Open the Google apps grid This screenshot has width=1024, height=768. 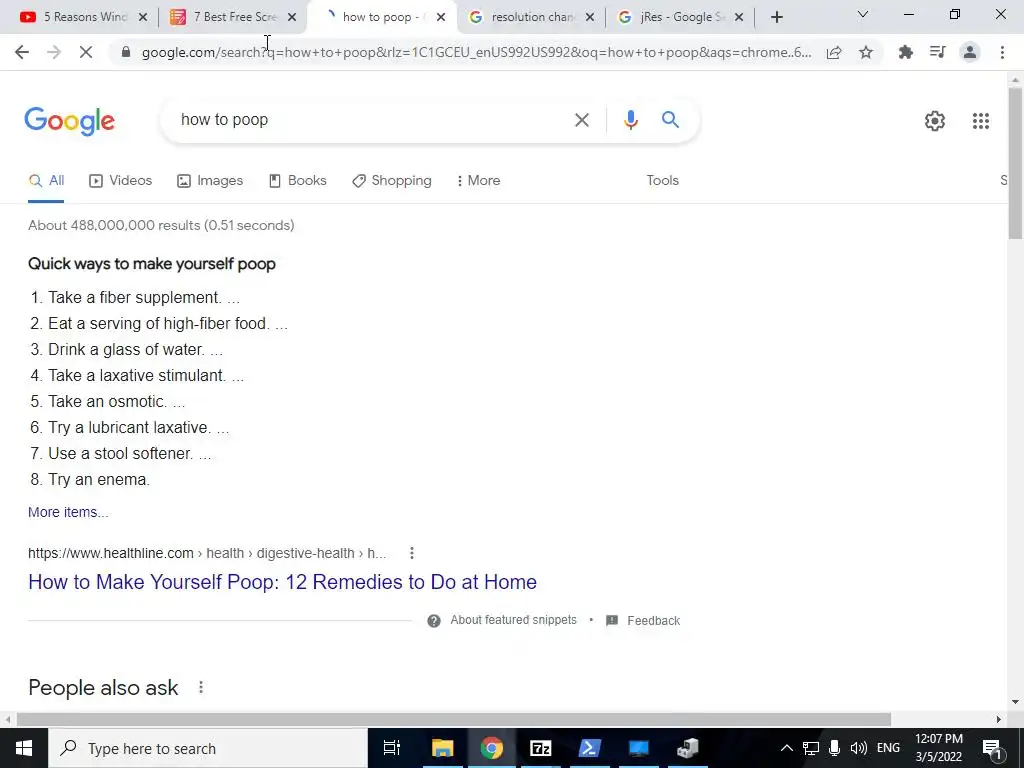pyautogui.click(x=980, y=121)
